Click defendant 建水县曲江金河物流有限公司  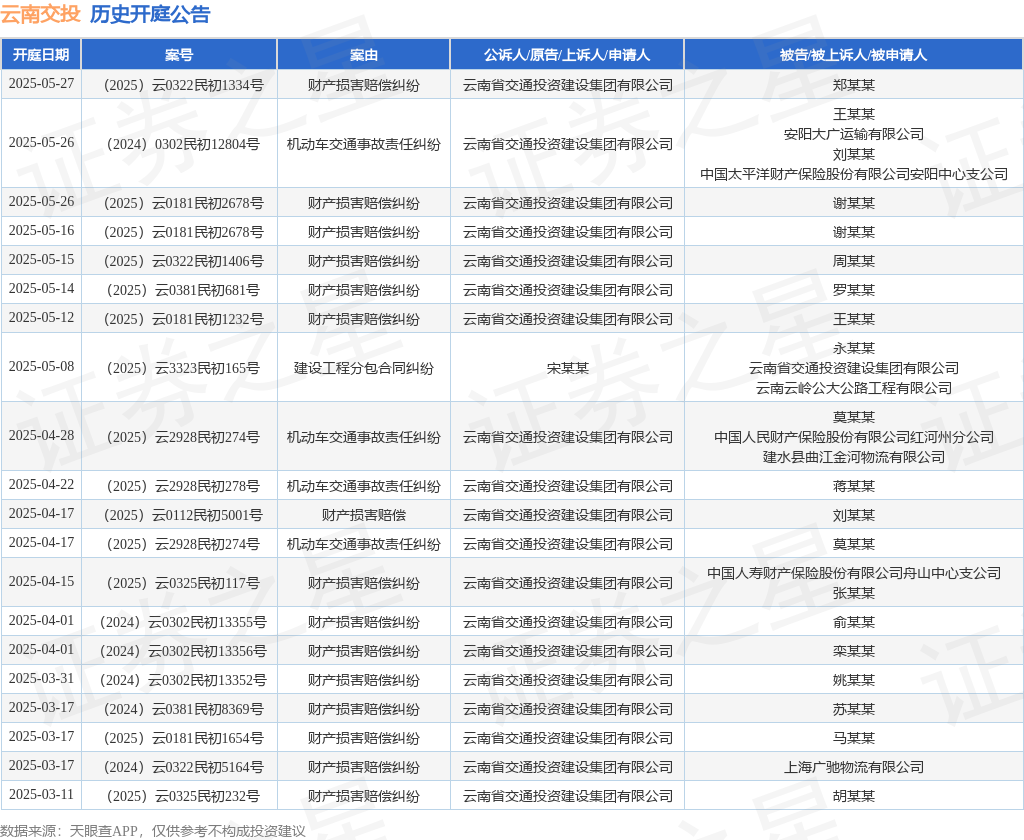point(853,457)
